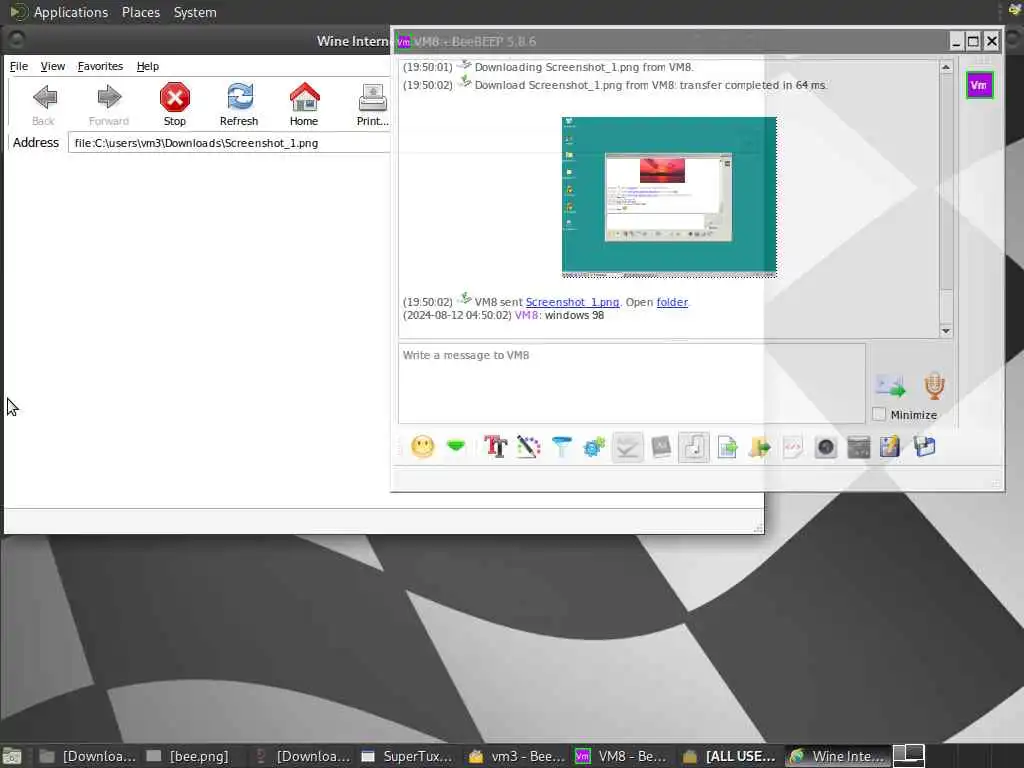The width and height of the screenshot is (1024, 768).
Task: Switch to the VM8 - Be... taskbar window
Action: [x=622, y=756]
